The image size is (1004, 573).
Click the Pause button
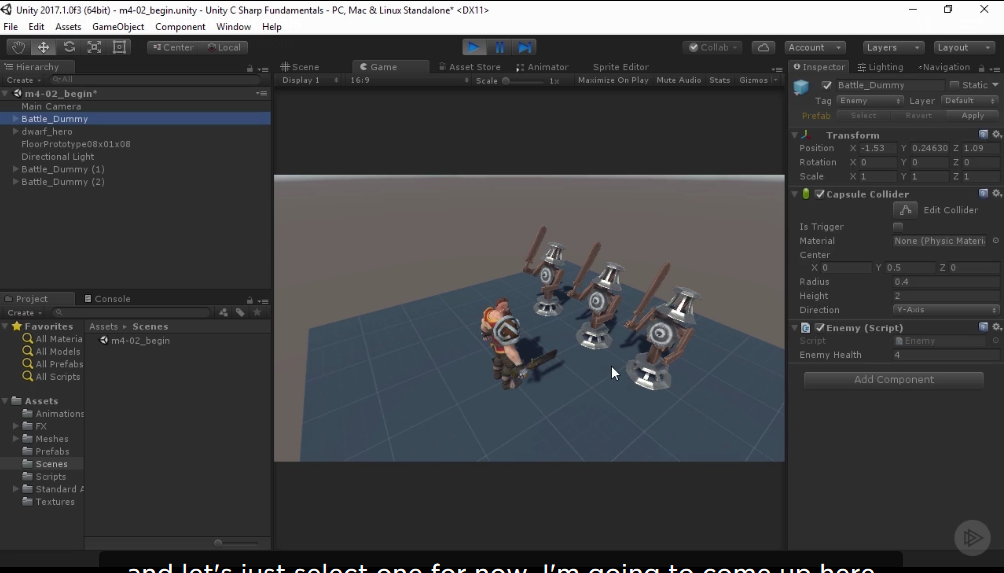499,47
